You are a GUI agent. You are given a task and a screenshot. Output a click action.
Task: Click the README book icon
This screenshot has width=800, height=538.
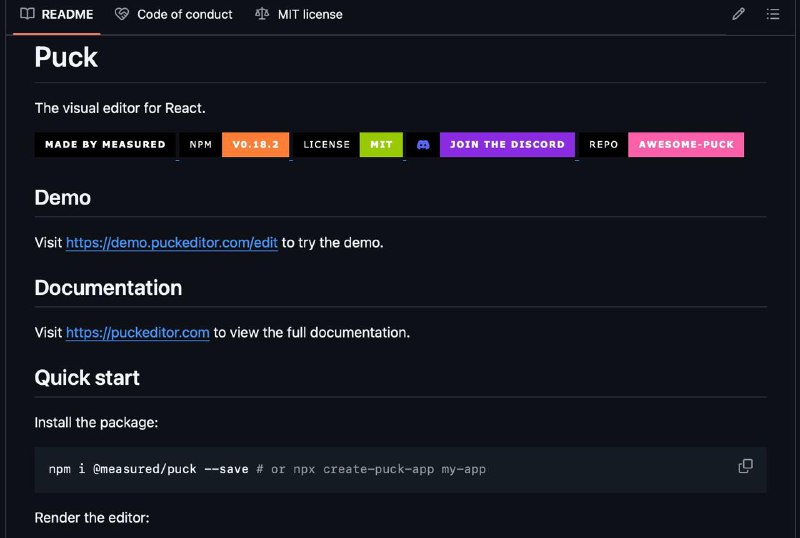[27, 14]
